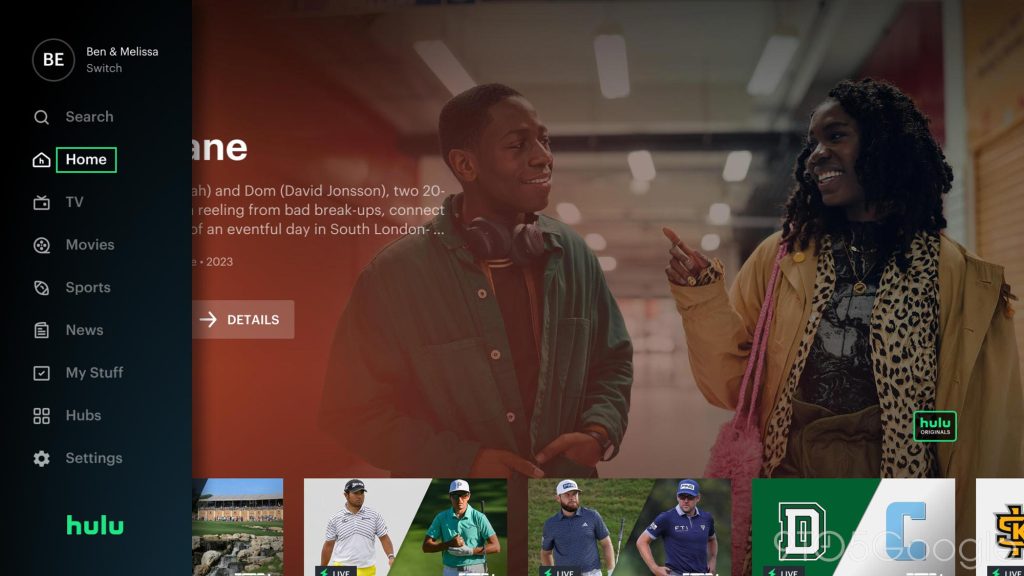Select the My Stuff checkmark icon
Screen dimensions: 1024x576
pyautogui.click(x=41, y=373)
